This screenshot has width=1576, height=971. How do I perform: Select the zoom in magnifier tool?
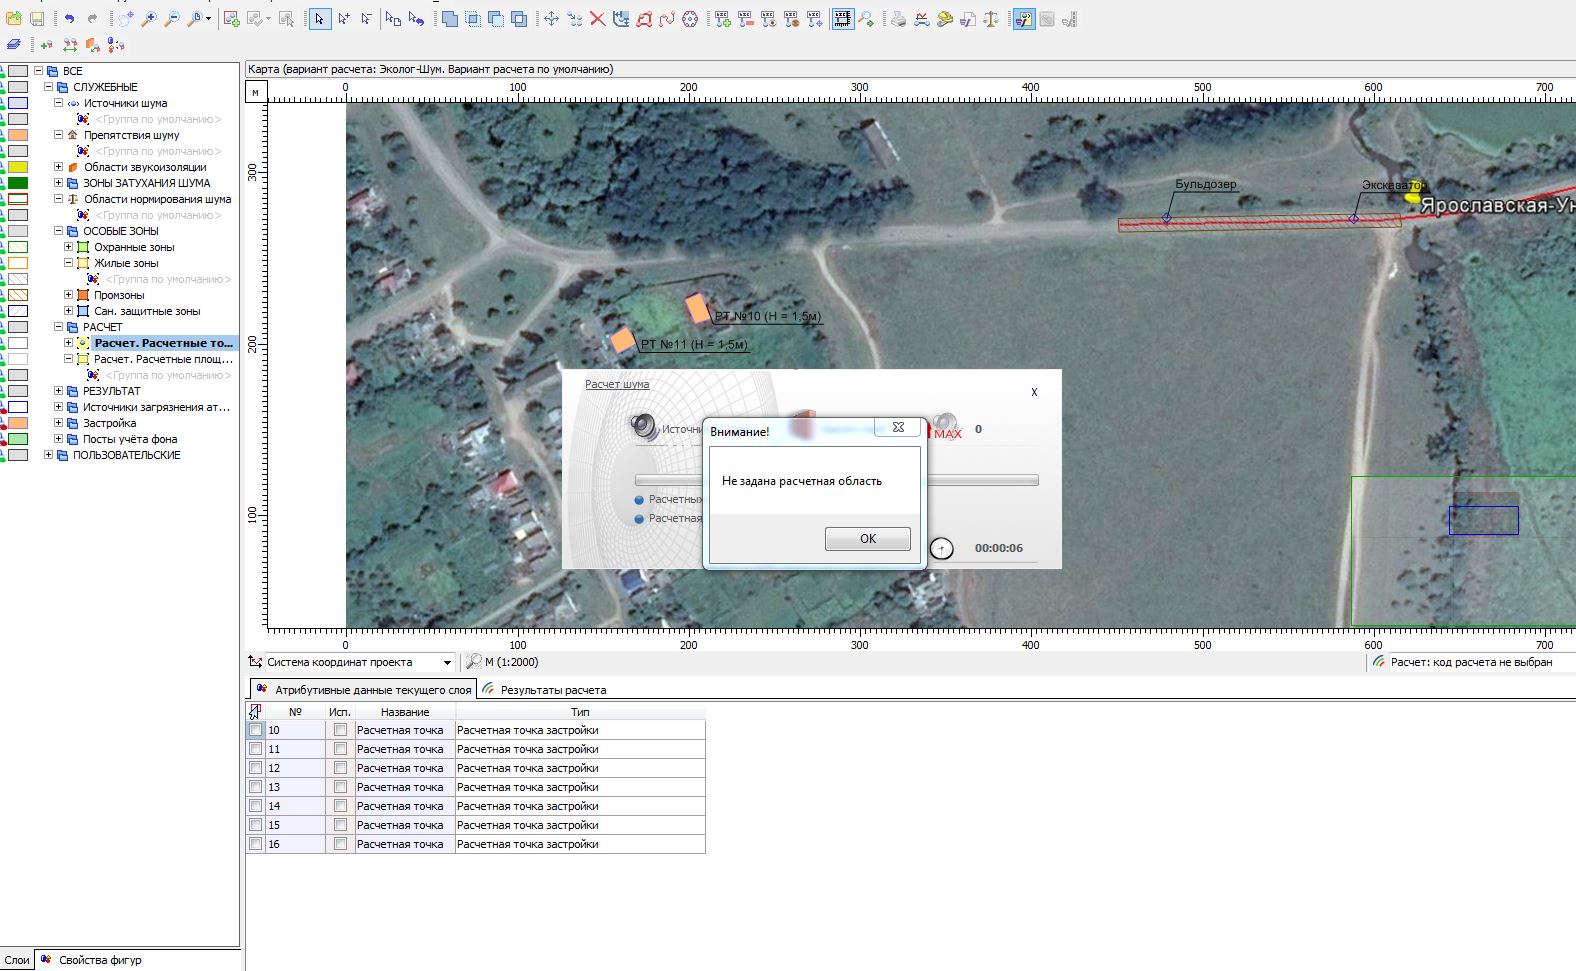(149, 19)
